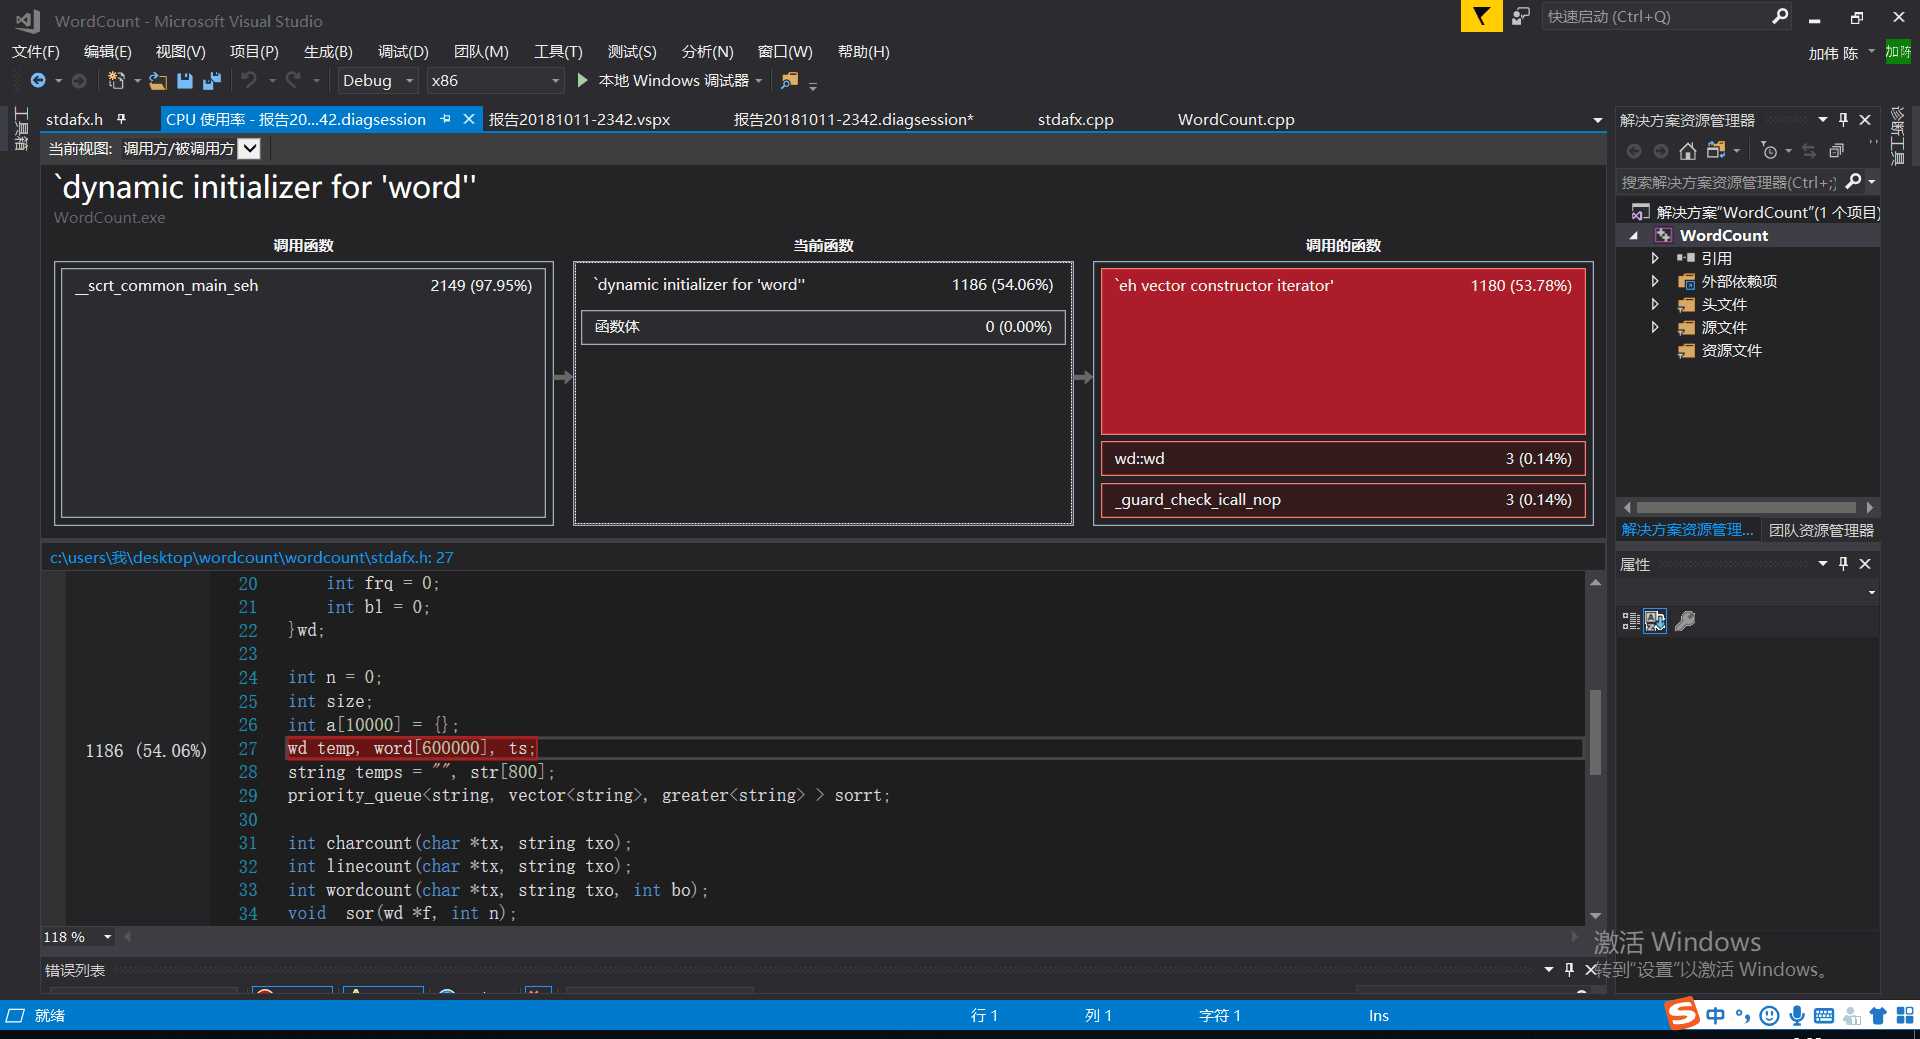1920x1039 pixels.
Task: Expand the 源文件 source files node
Action: (x=1655, y=327)
